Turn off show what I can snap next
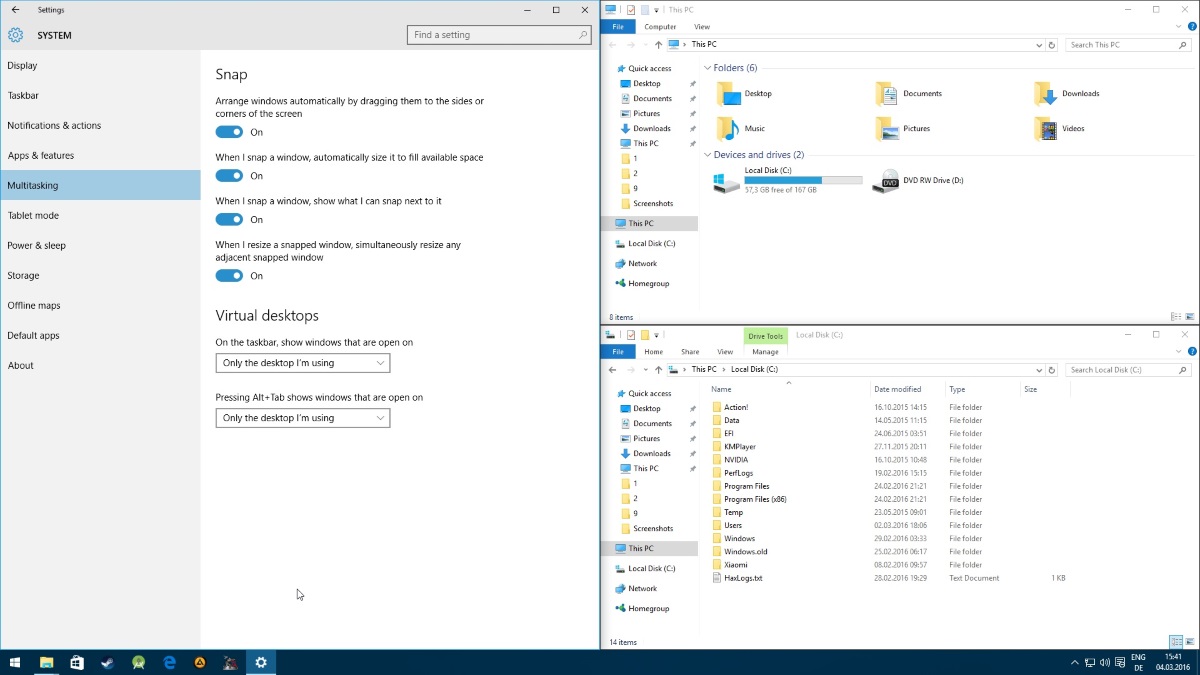 click(229, 220)
